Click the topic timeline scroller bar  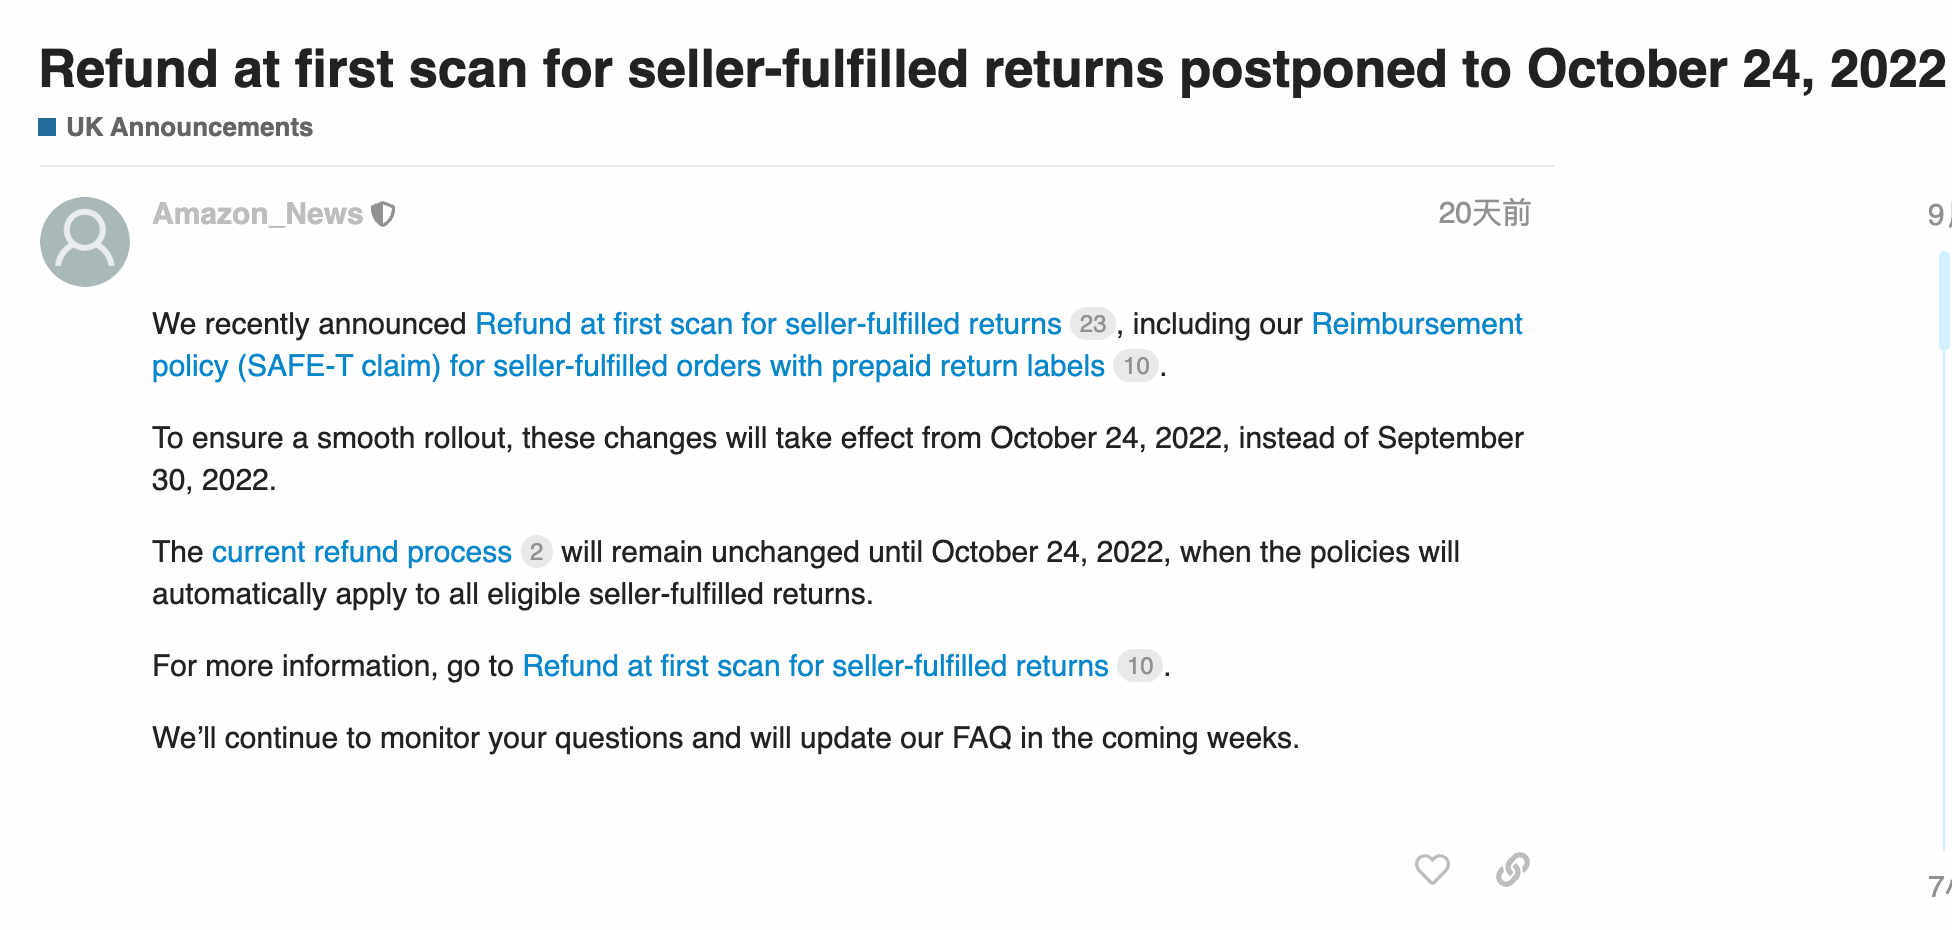(x=1944, y=300)
